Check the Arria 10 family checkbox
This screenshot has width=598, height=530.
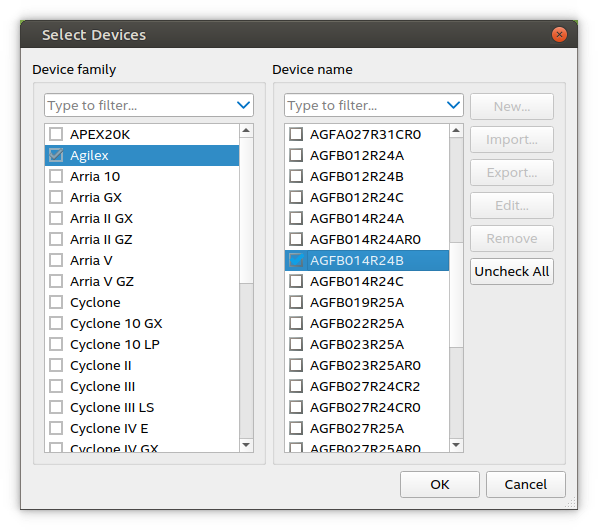[56, 176]
